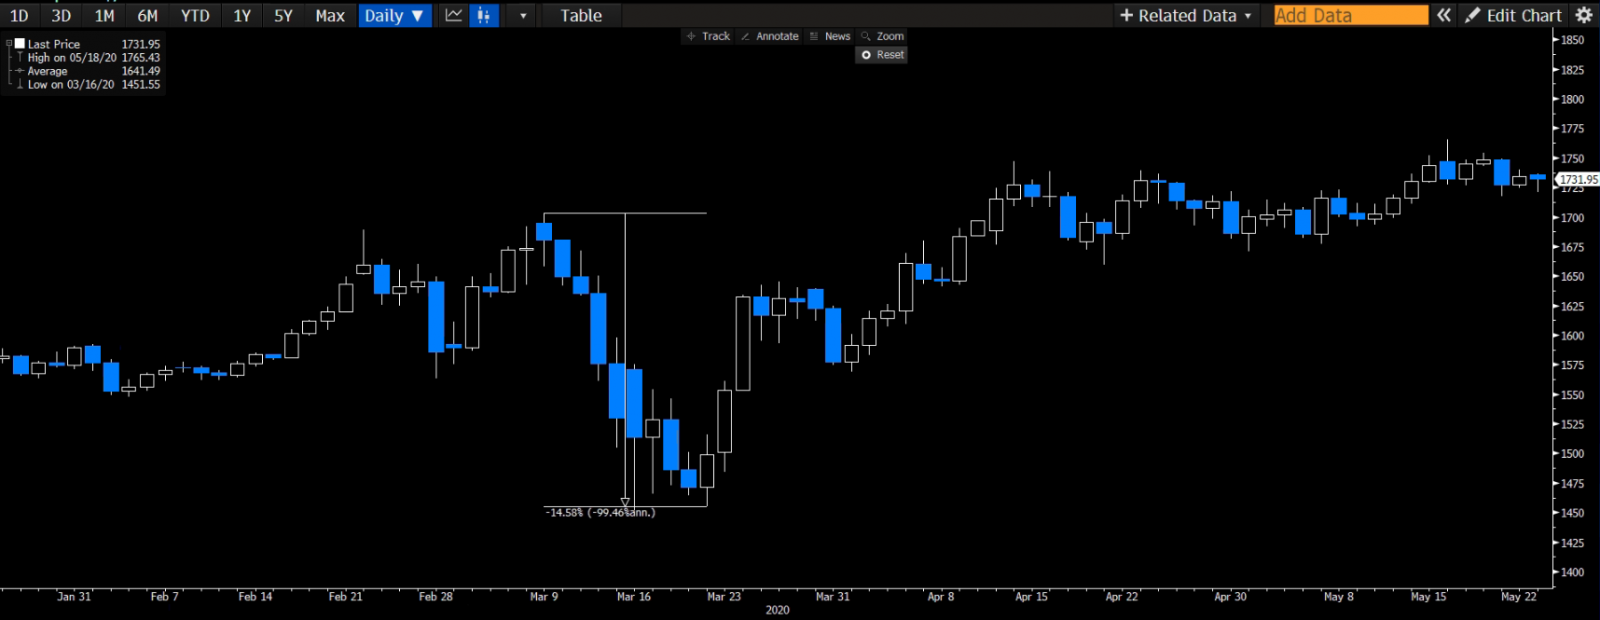Click the May 22 date axis label
The image size is (1600, 620).
point(1519,597)
